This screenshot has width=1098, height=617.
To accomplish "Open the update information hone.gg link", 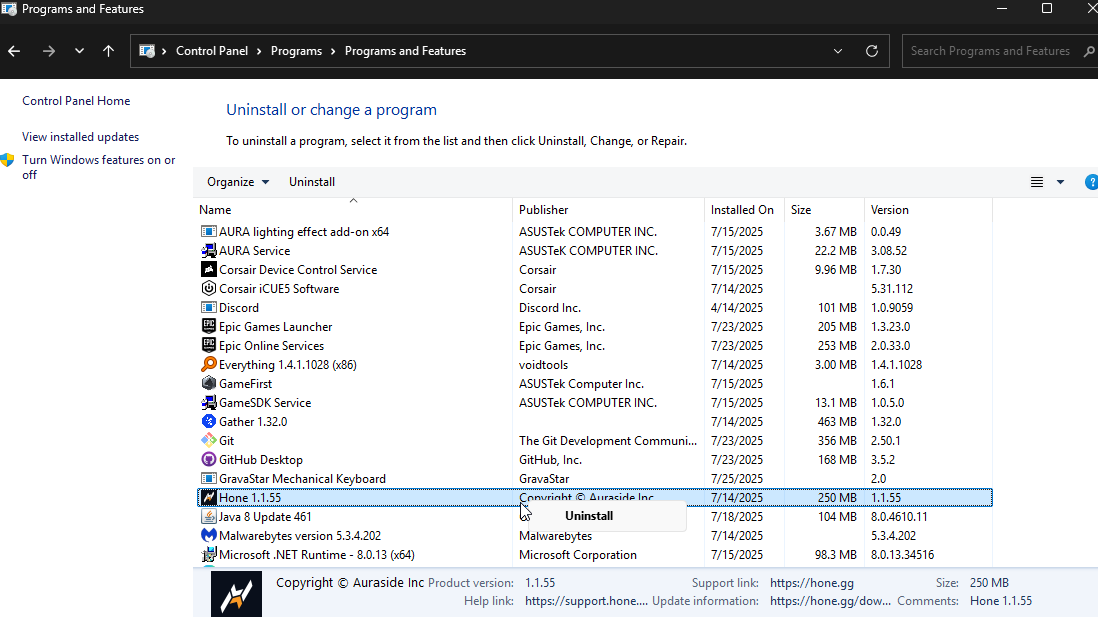I will point(831,602).
